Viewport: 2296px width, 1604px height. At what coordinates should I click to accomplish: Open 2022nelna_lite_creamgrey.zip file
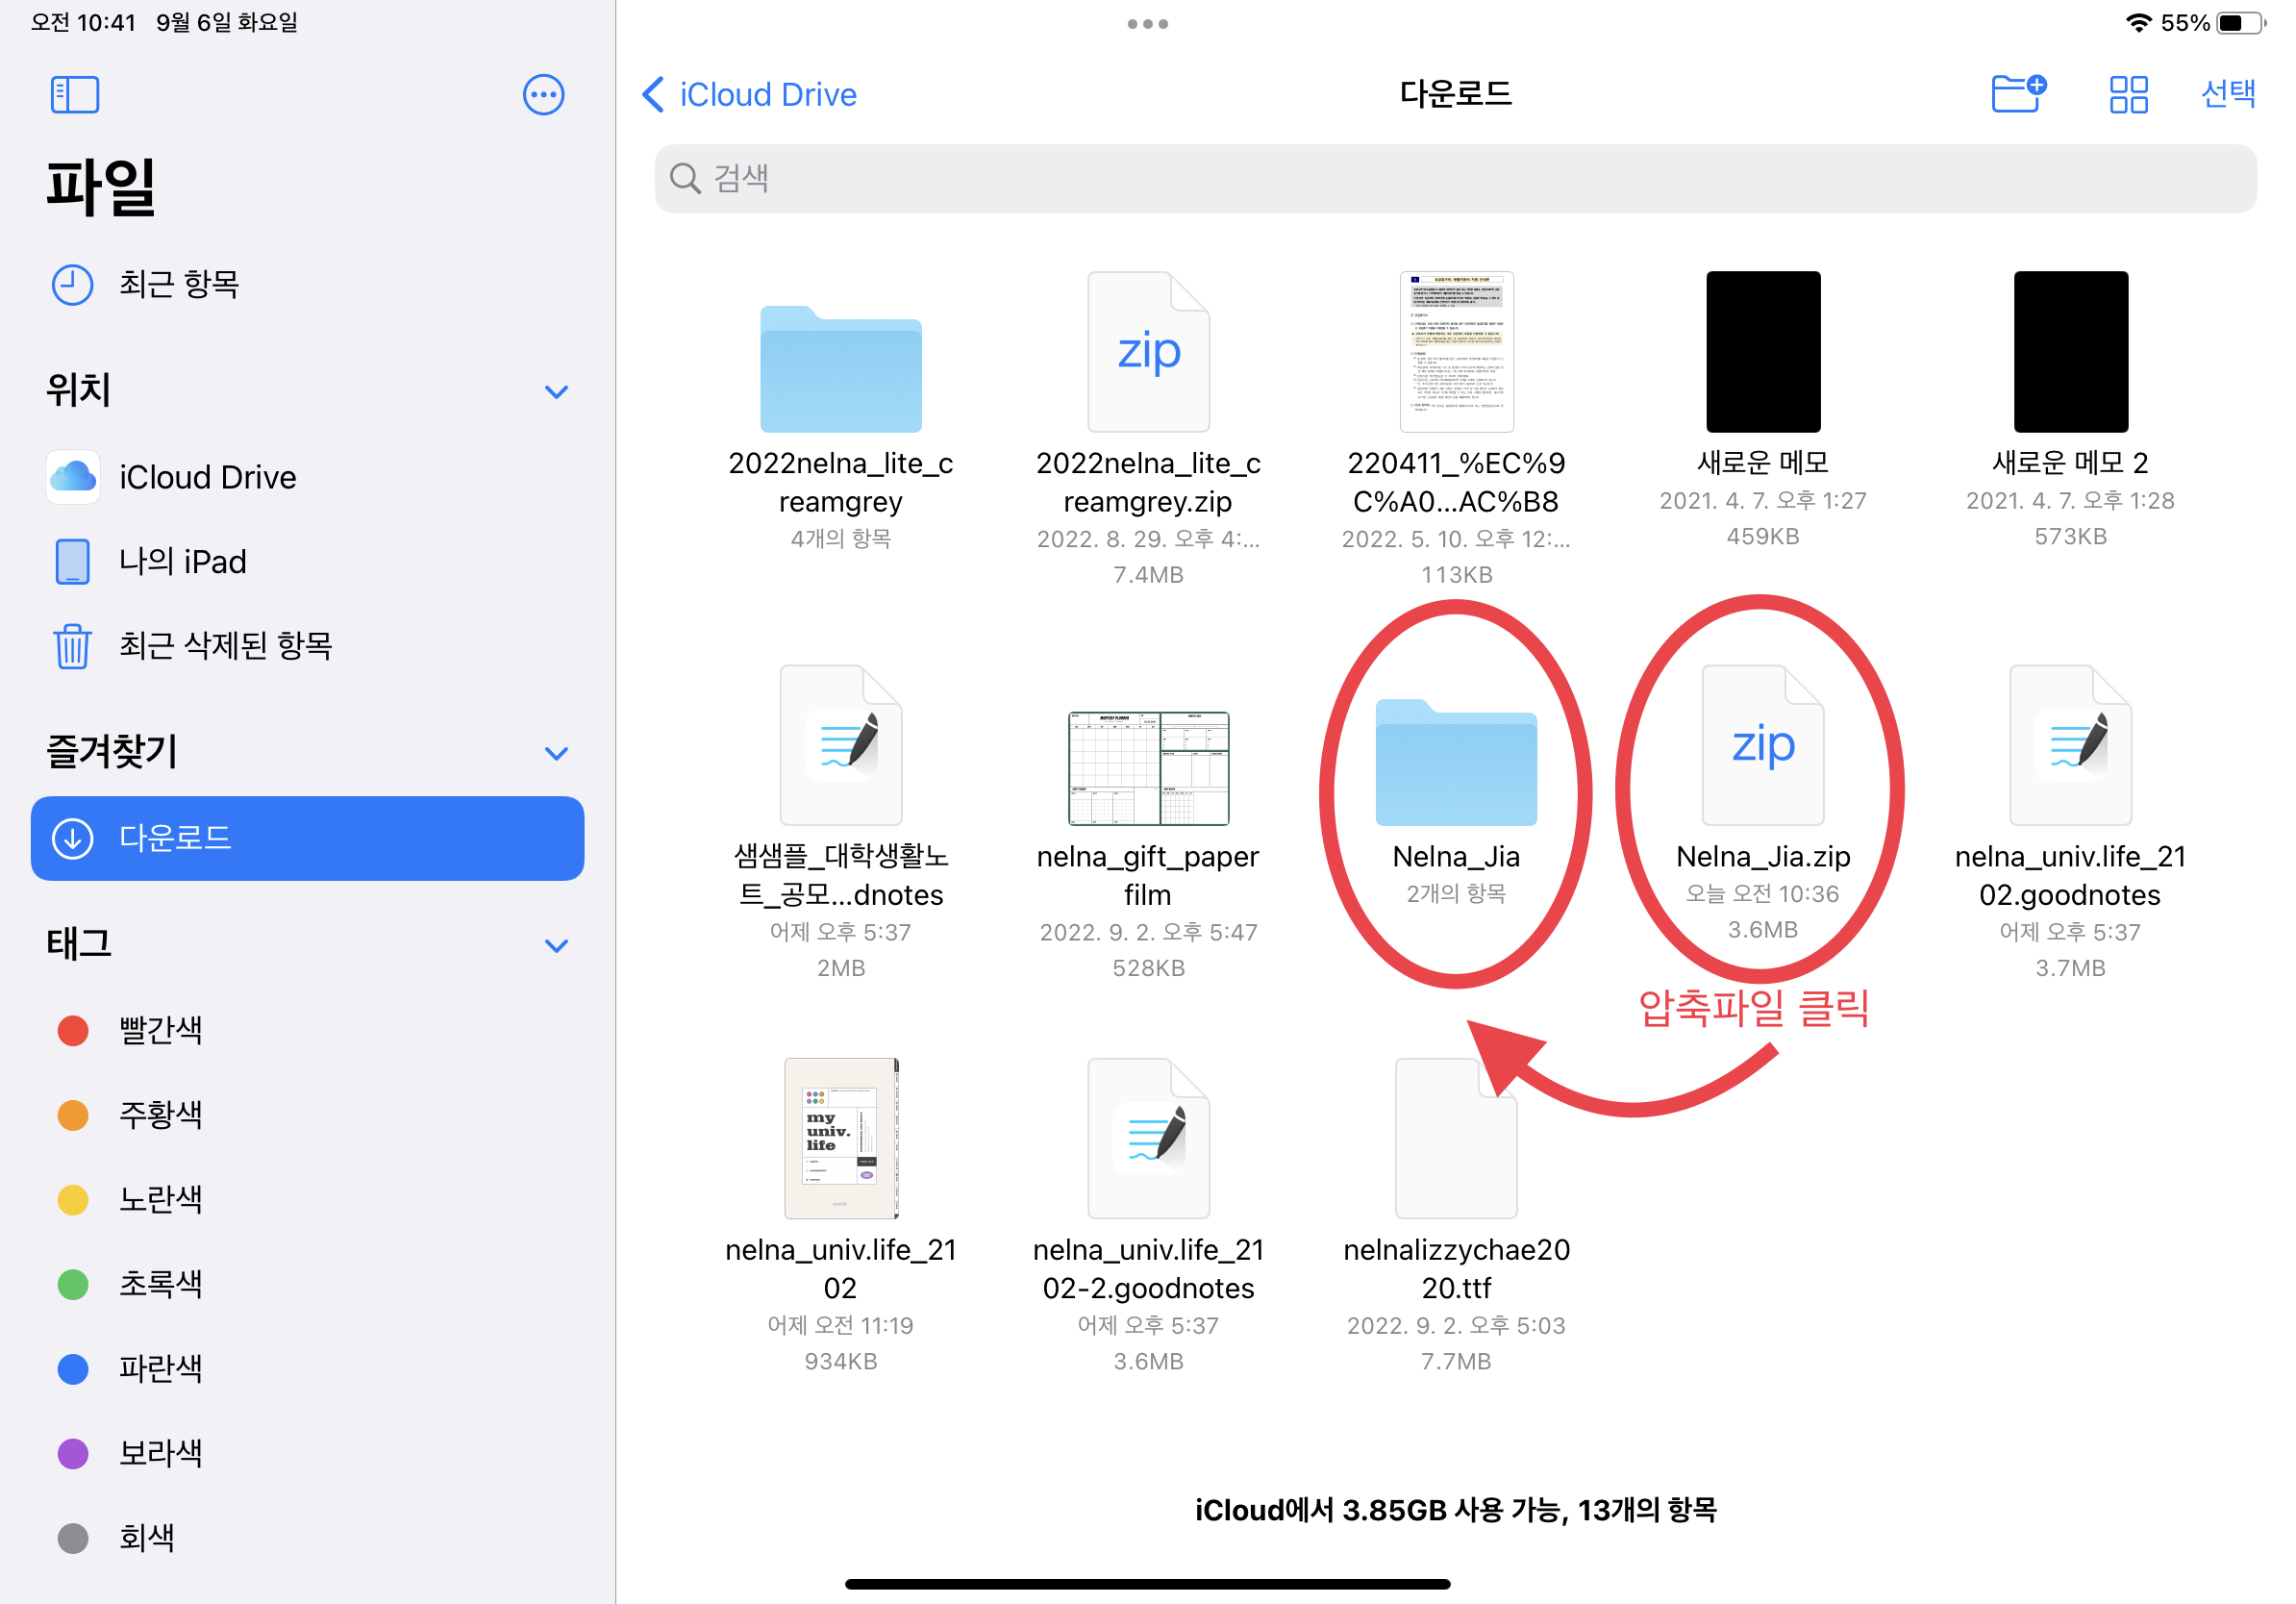pyautogui.click(x=1148, y=352)
